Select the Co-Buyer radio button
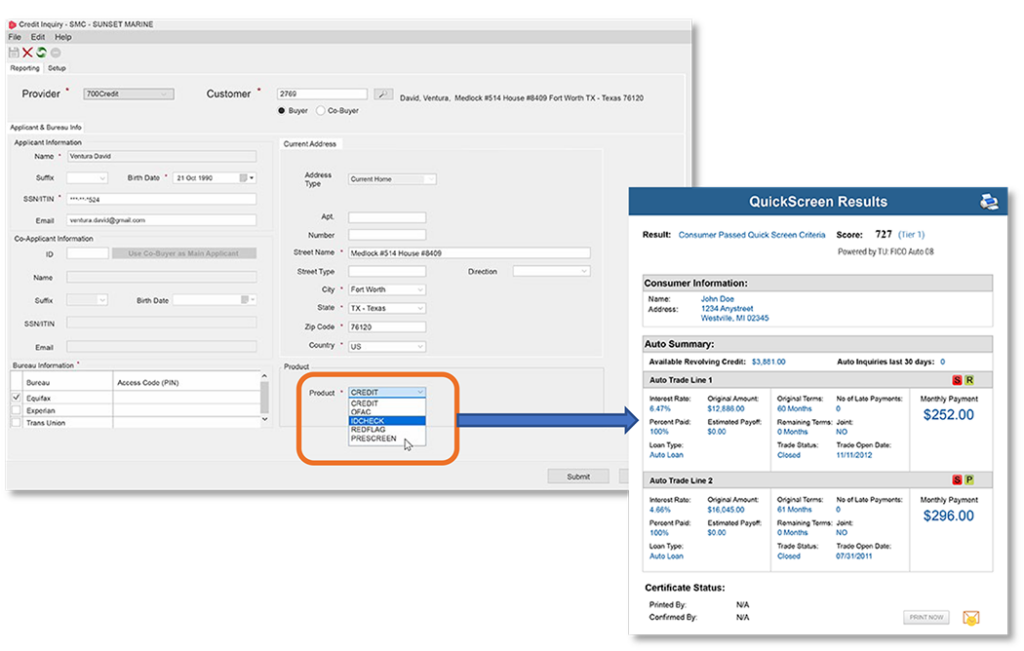 (x=321, y=111)
